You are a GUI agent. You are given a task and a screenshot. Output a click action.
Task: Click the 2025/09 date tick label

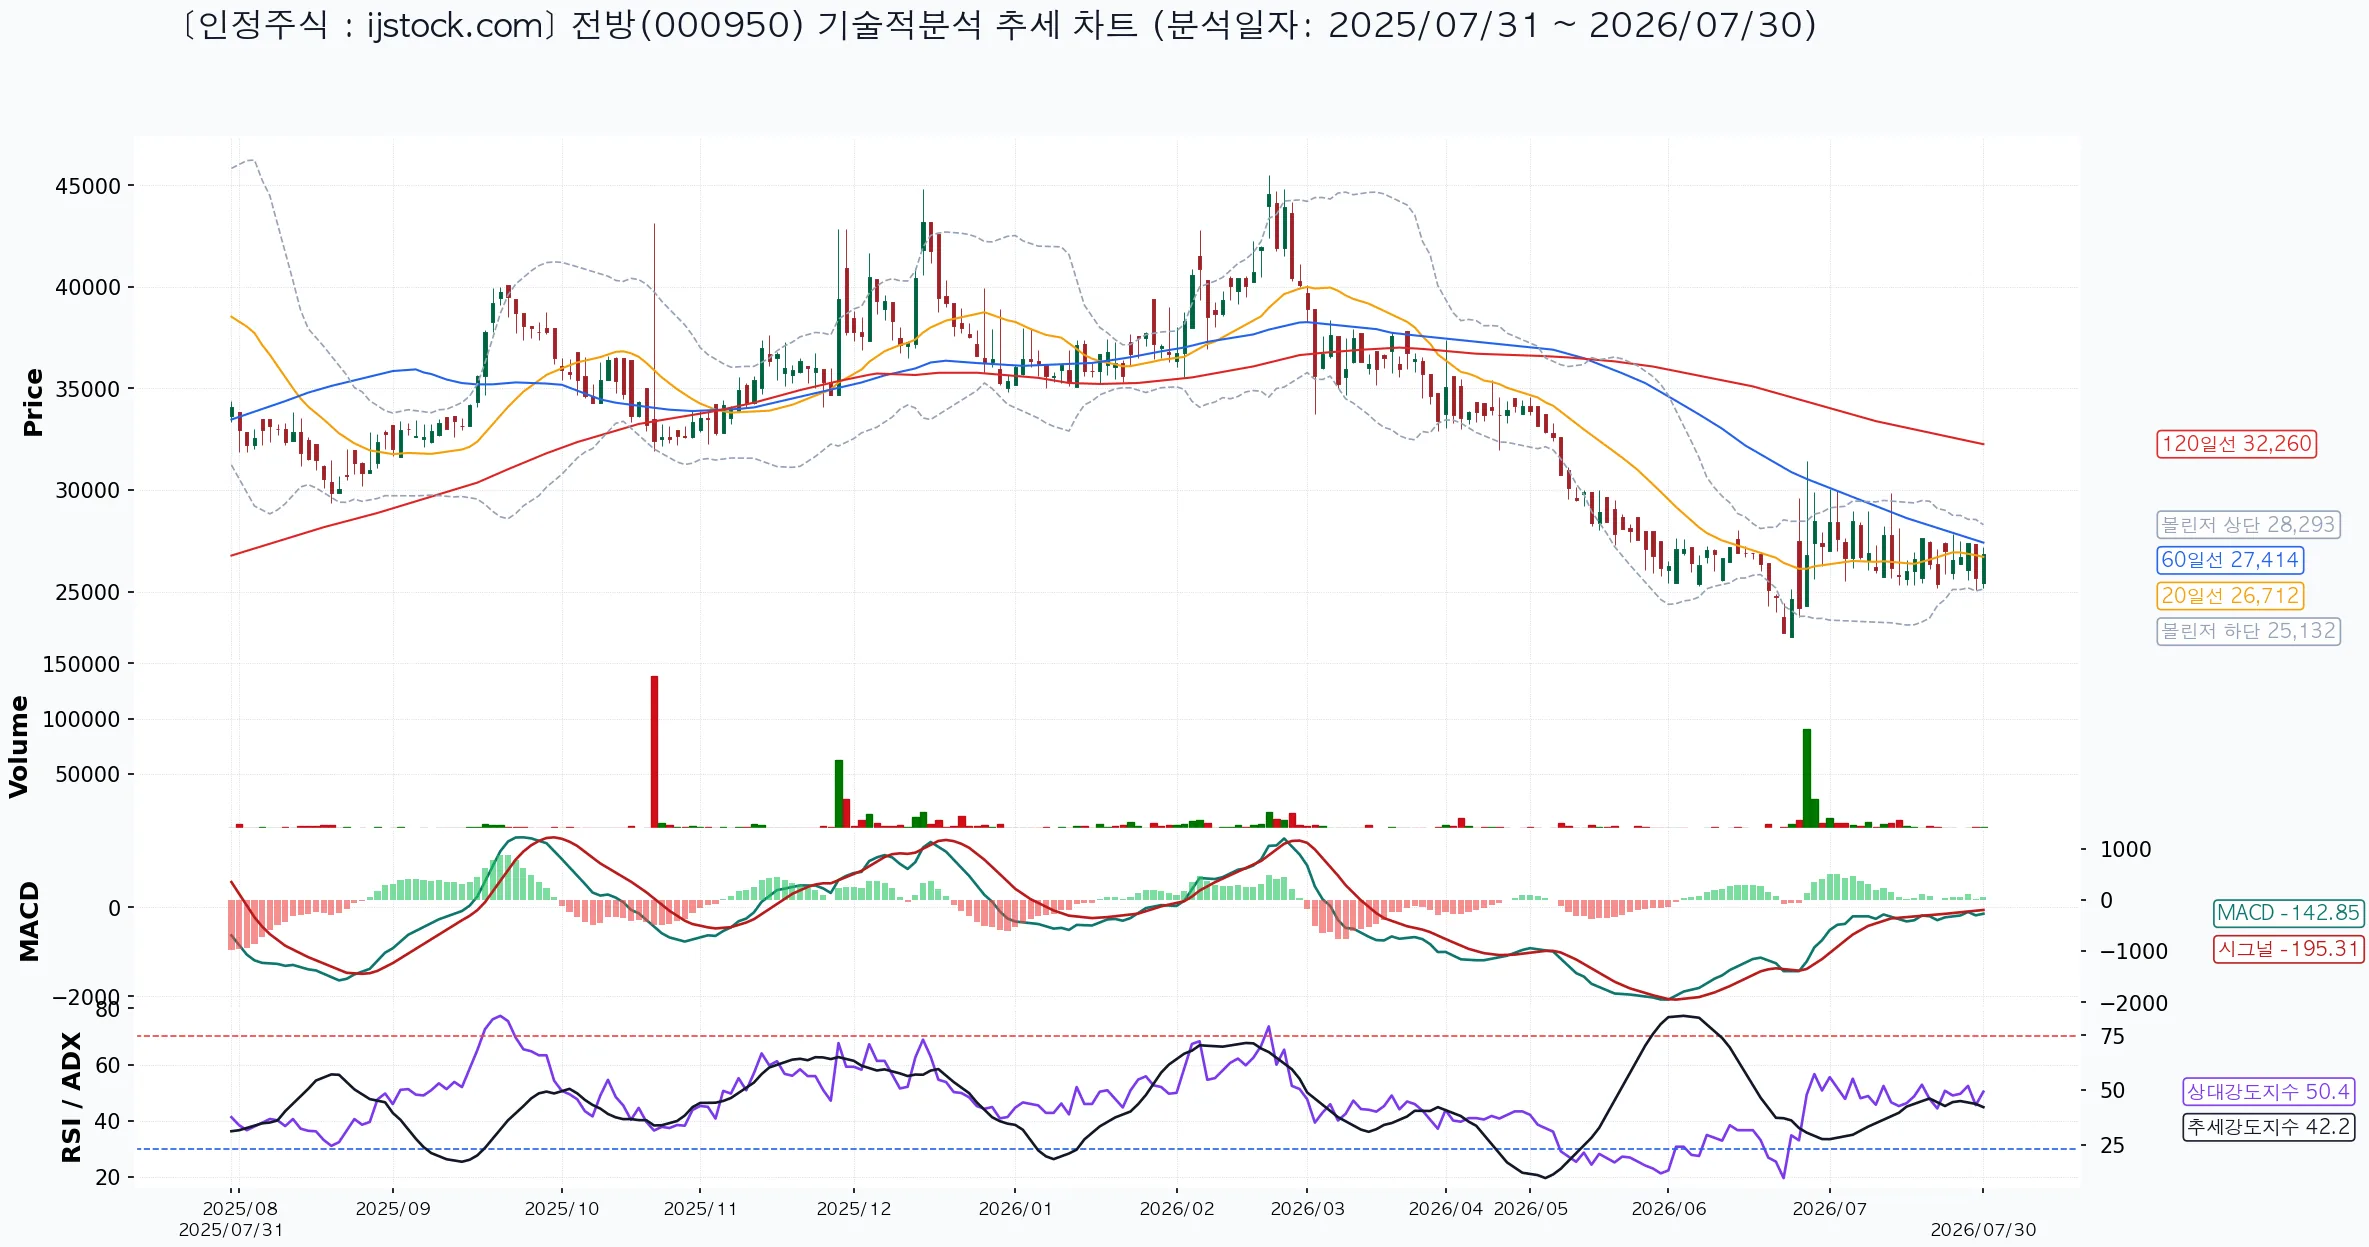pos(393,1209)
